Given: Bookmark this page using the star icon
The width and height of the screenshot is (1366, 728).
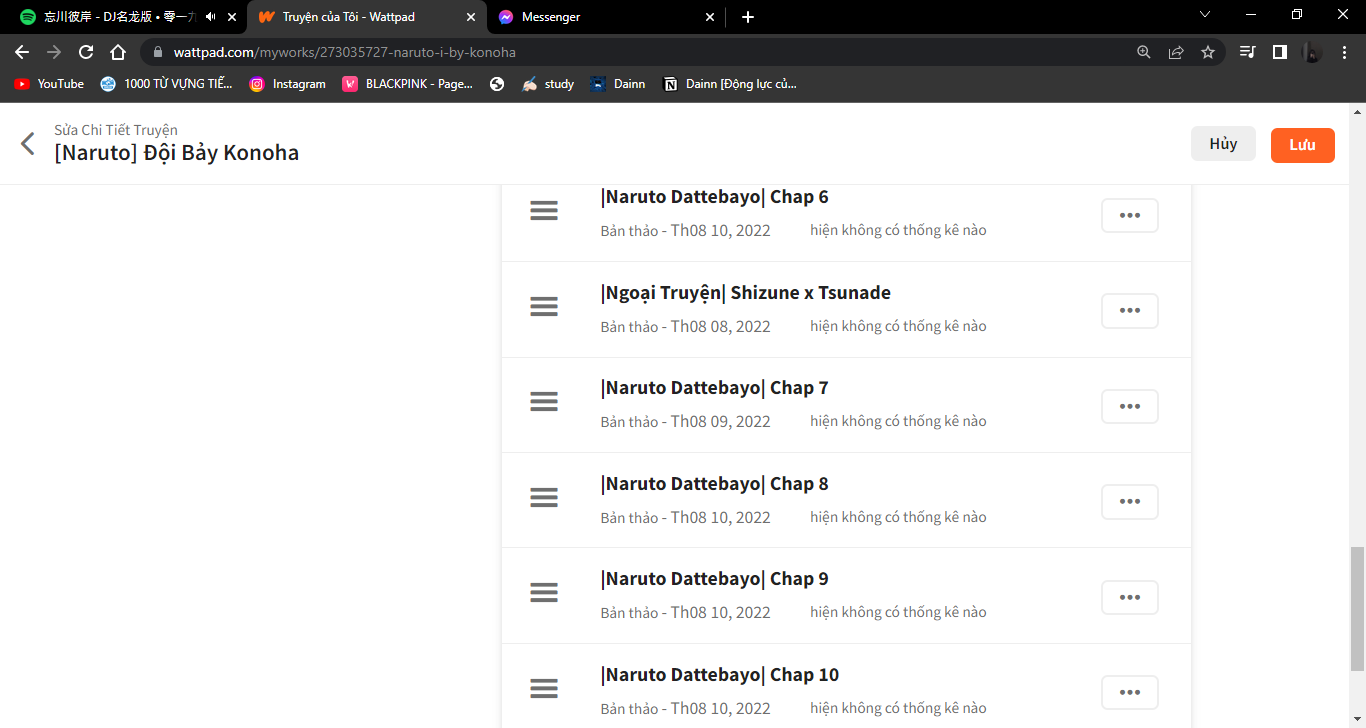Looking at the screenshot, I should point(1208,52).
